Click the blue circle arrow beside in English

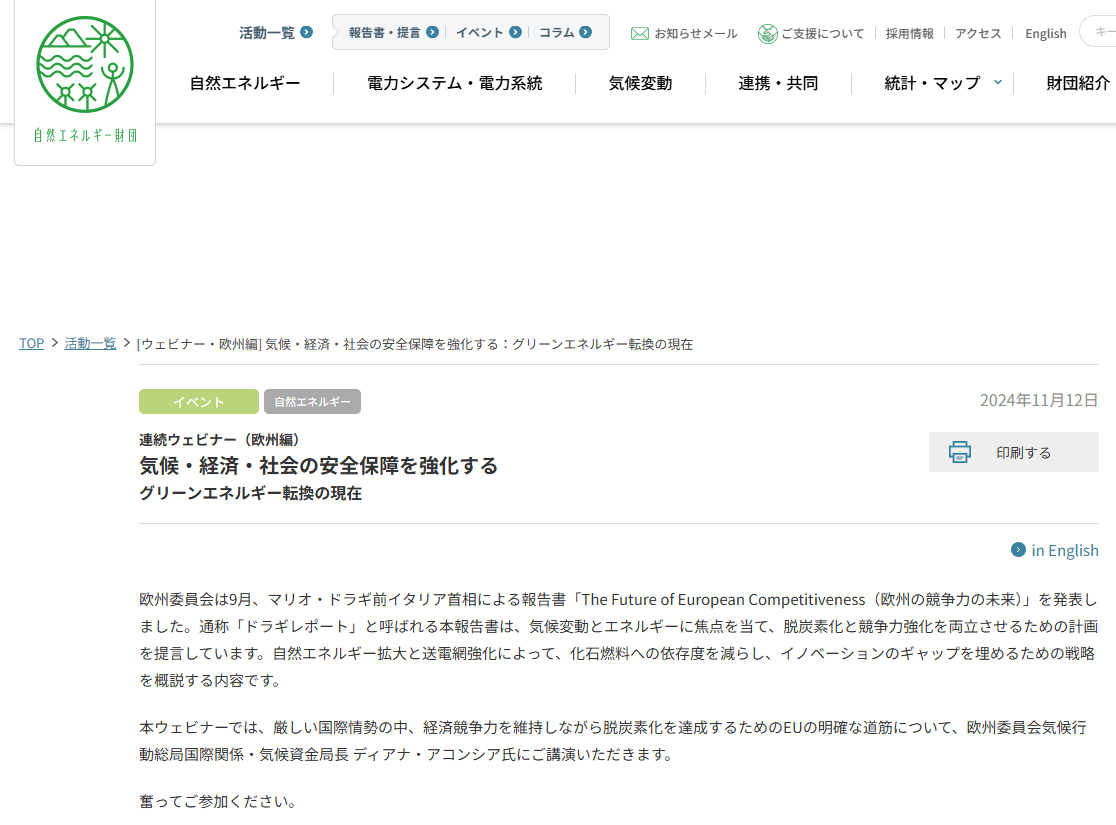click(1017, 550)
